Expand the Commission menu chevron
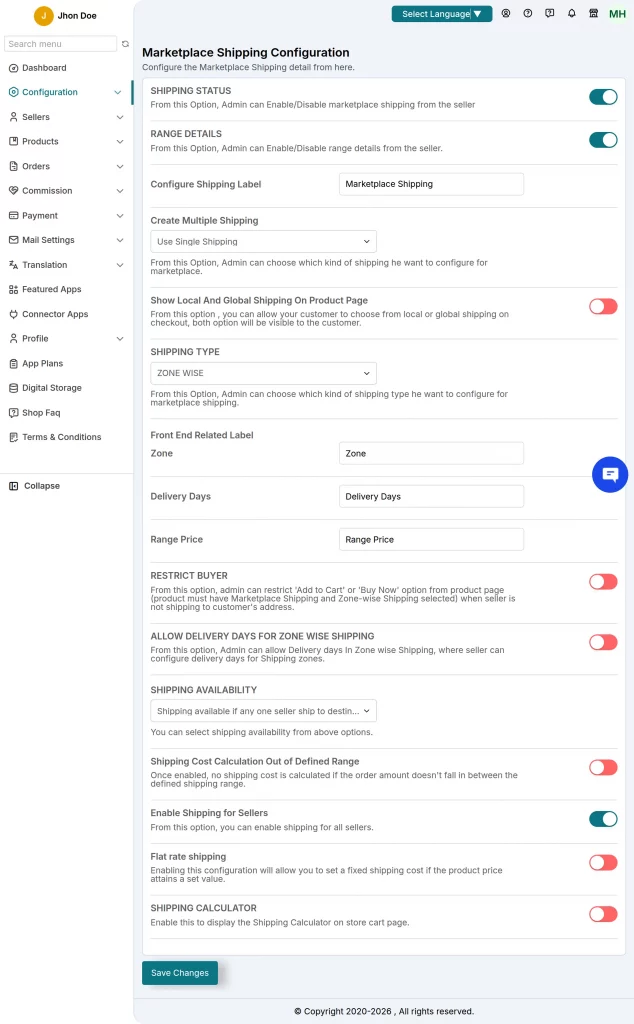This screenshot has height=1024, width=634. tap(120, 191)
